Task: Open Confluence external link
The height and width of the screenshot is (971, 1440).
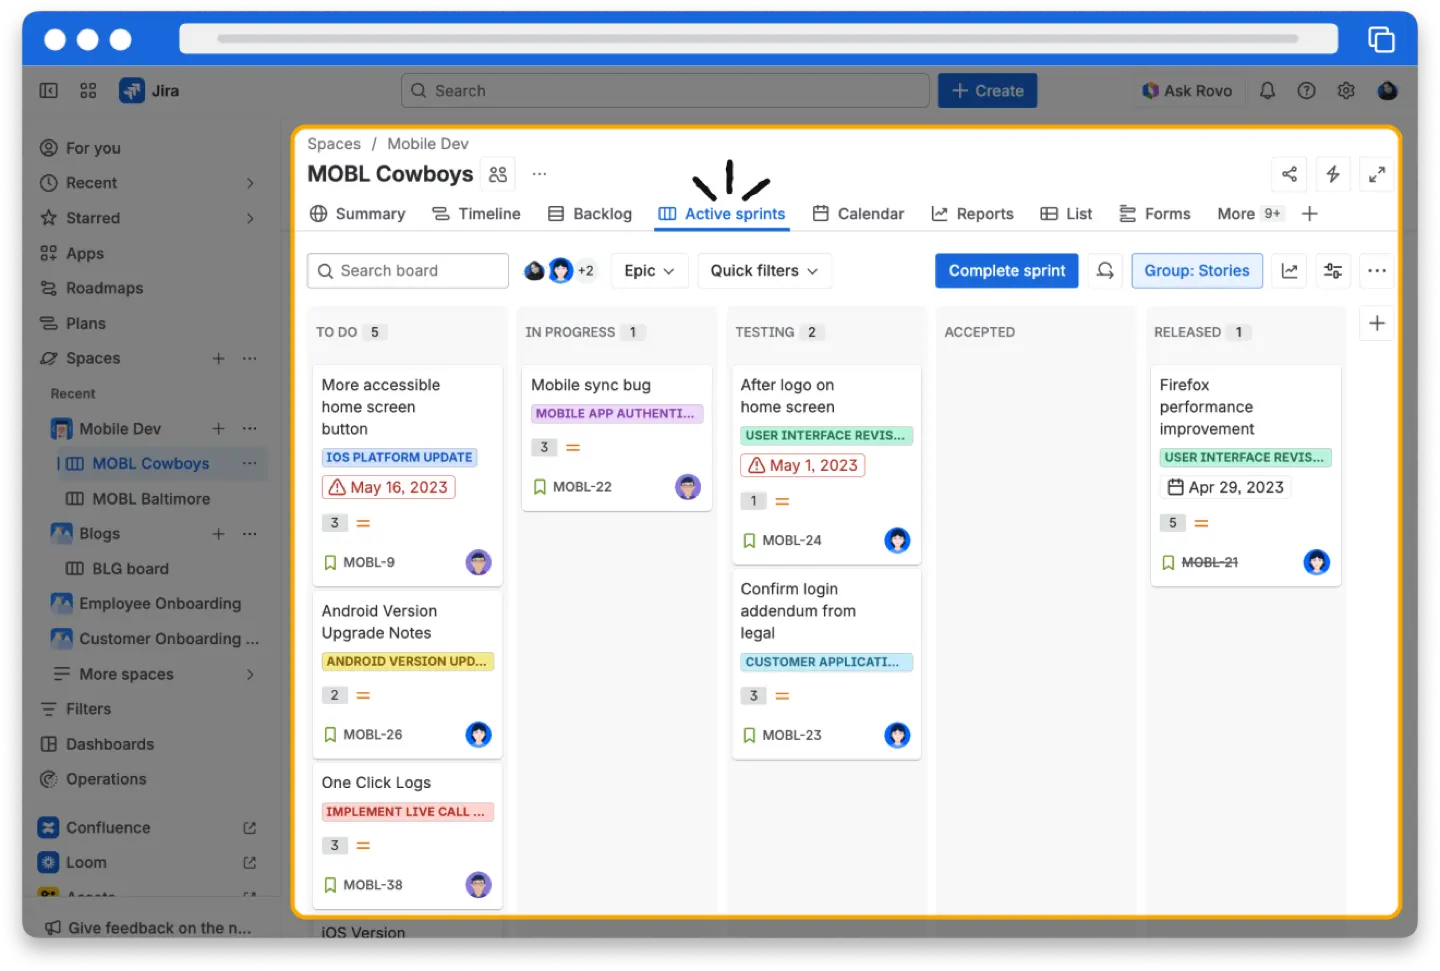Action: pos(250,828)
